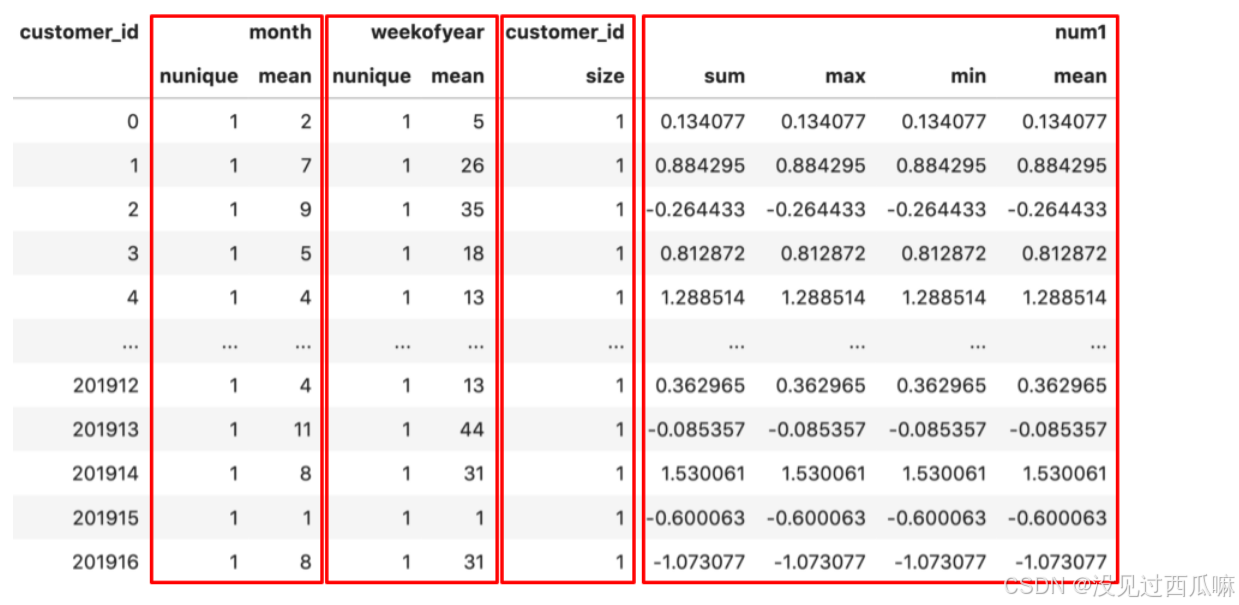This screenshot has width=1239, height=605.
Task: Click the "num1" top-level column header
Action: point(1081,32)
